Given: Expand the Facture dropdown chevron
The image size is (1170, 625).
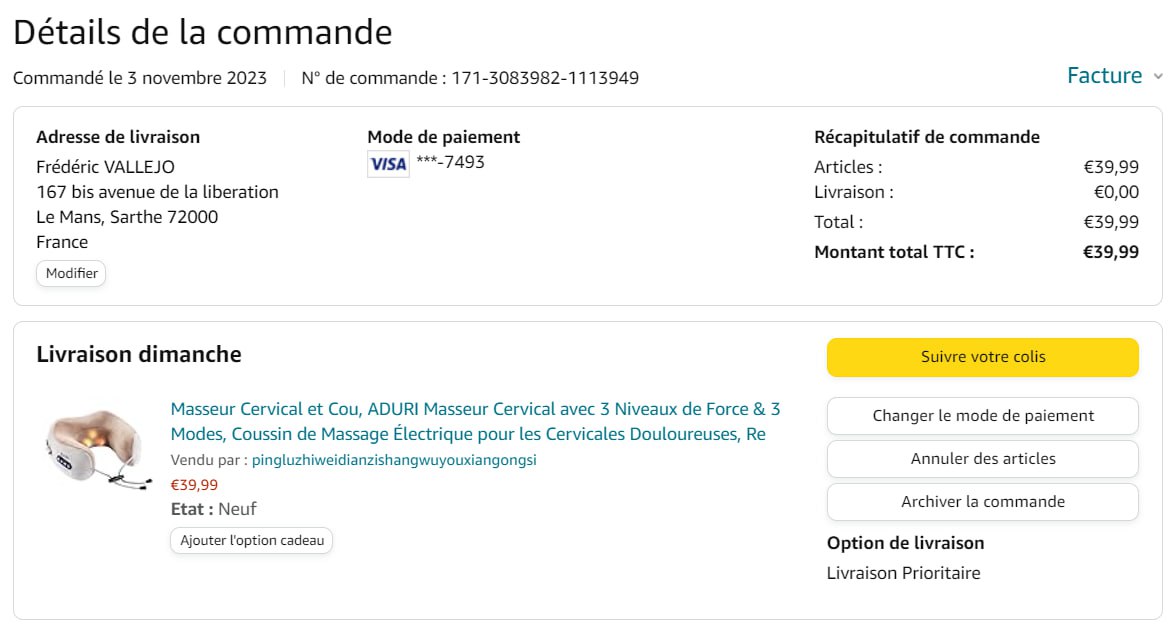Looking at the screenshot, I should point(1158,77).
